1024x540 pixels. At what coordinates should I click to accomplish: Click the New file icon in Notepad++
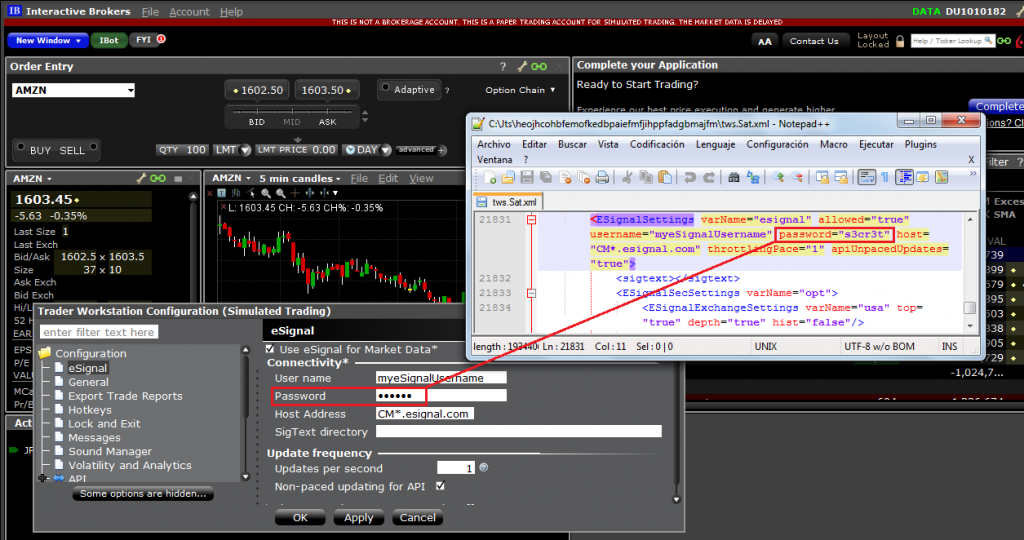click(x=490, y=177)
